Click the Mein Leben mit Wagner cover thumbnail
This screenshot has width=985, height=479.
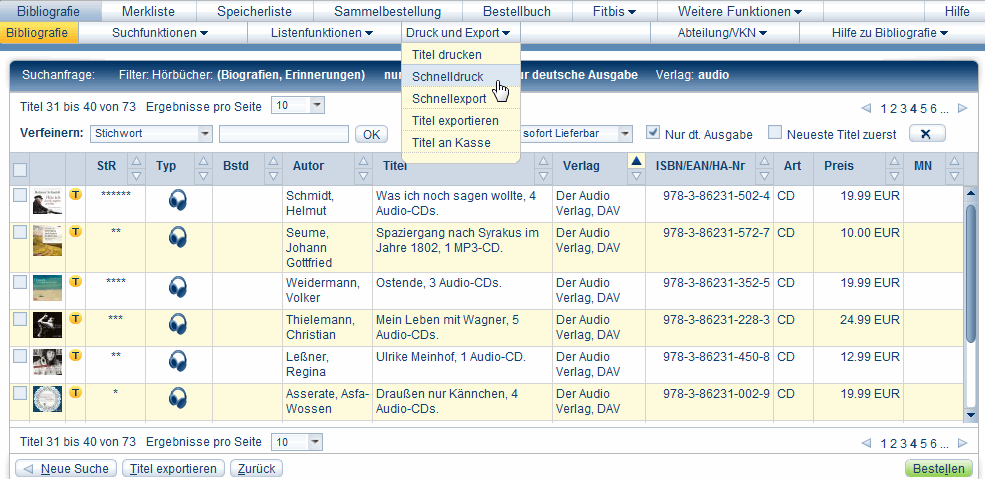[47, 323]
